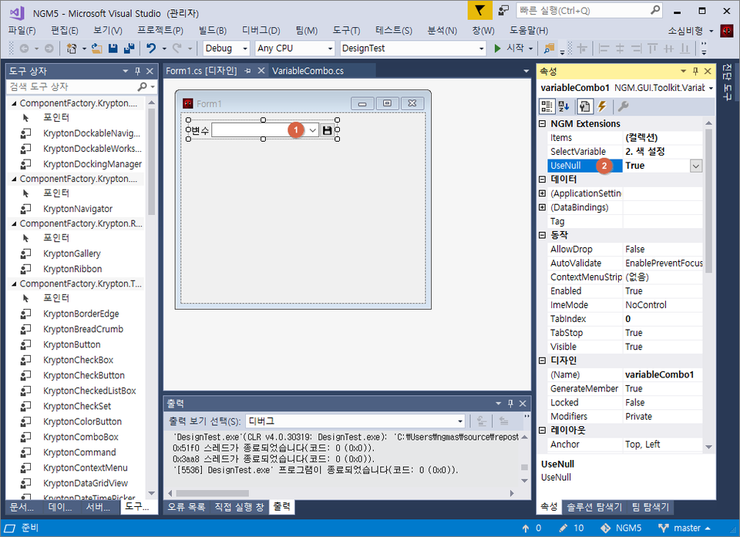Open the 편집(E) menu
This screenshot has height=537, width=740.
coord(64,31)
